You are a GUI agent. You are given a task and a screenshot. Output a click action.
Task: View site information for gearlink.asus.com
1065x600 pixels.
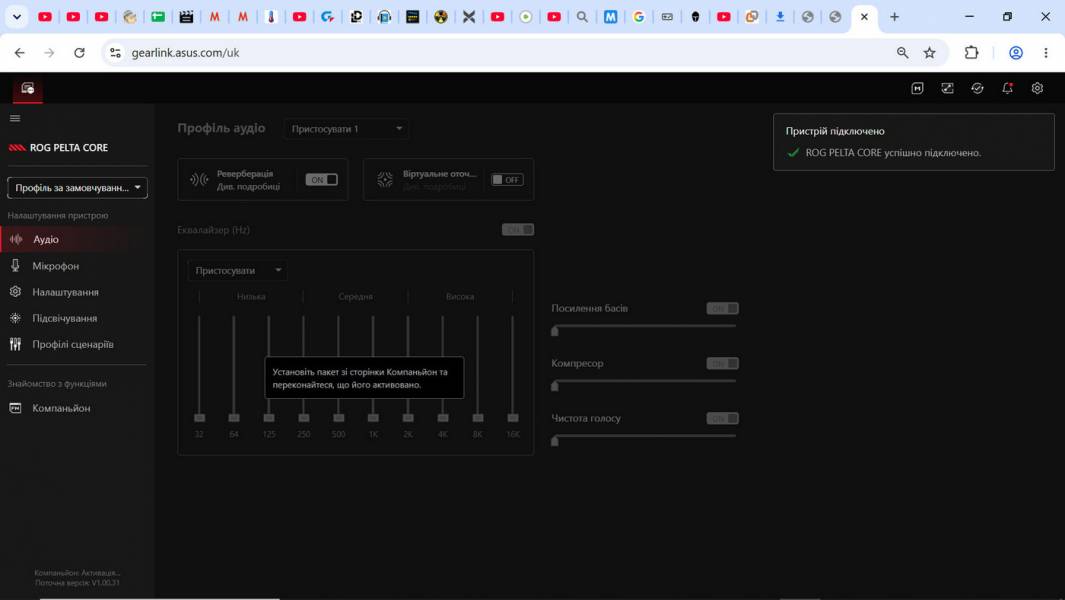click(115, 52)
